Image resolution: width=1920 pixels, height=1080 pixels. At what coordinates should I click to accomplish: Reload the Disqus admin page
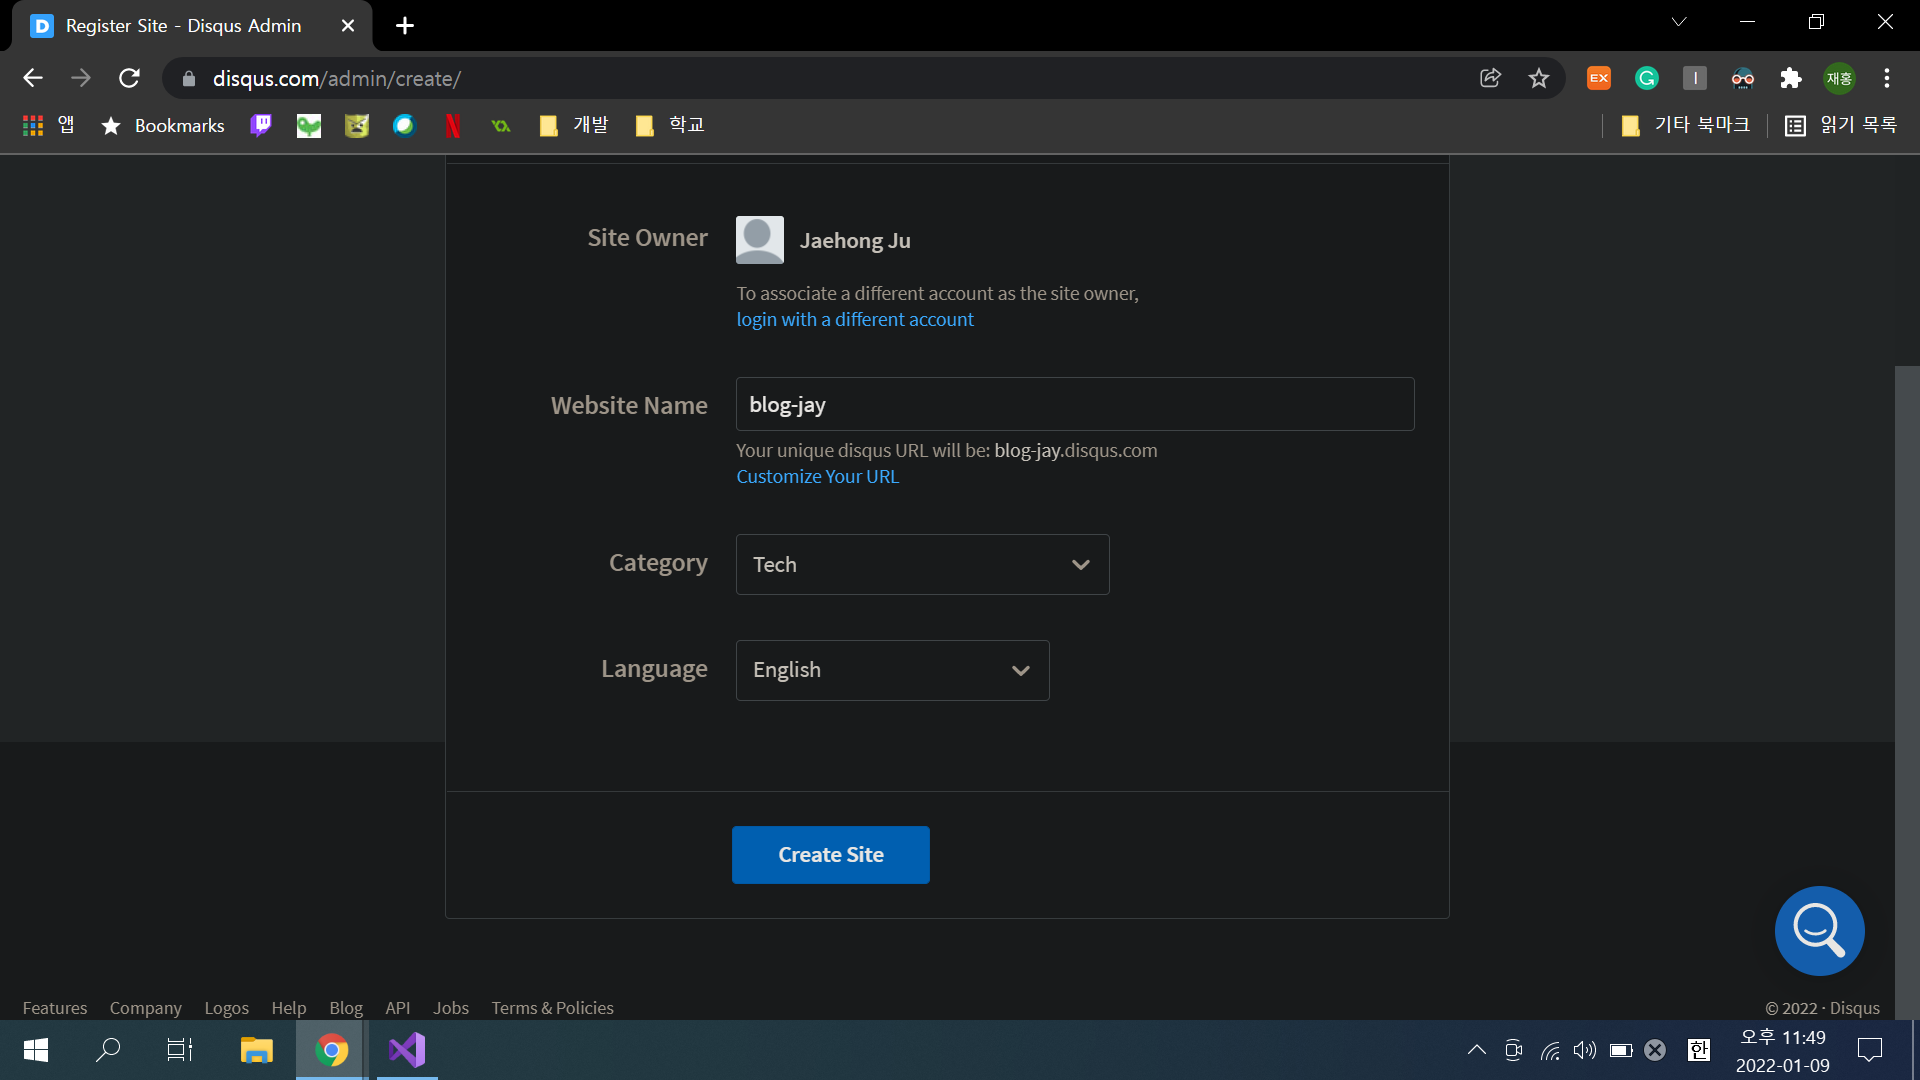(x=129, y=78)
